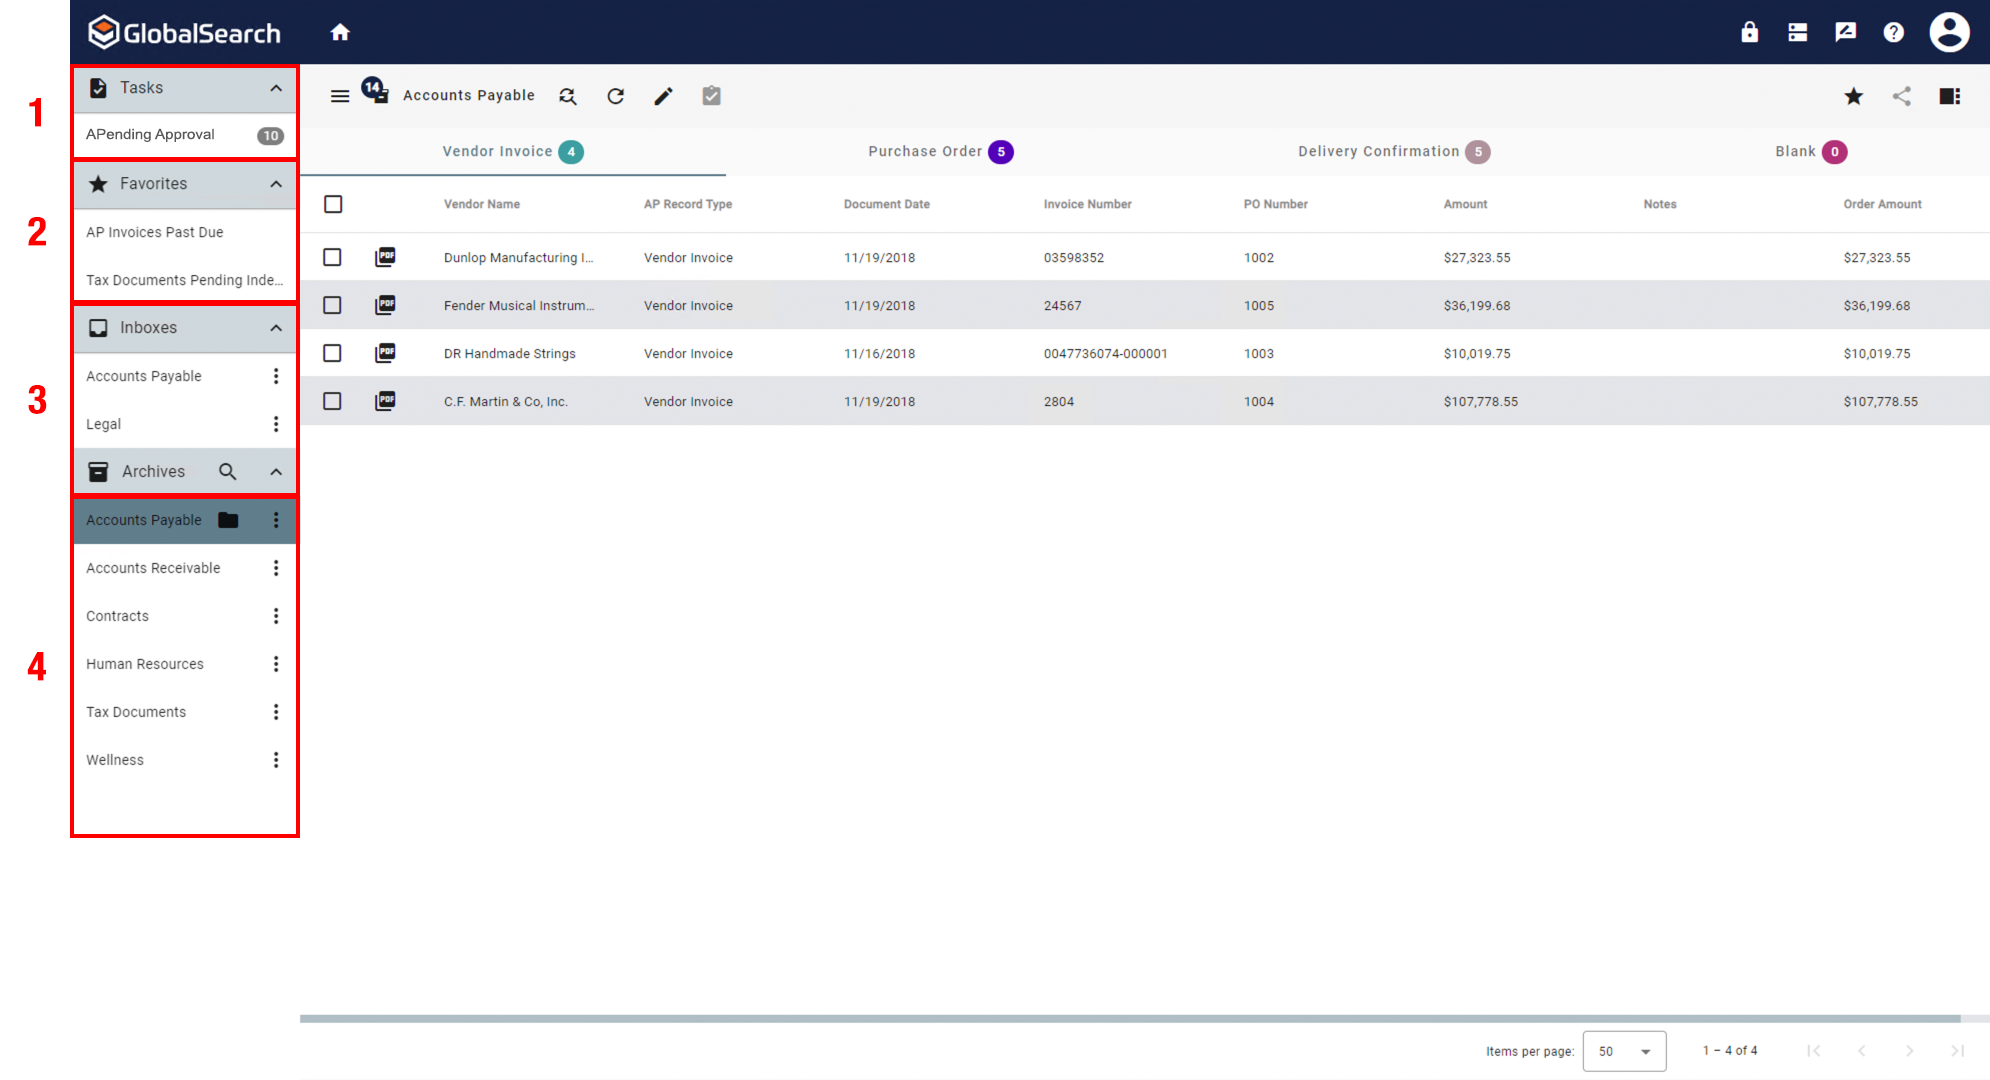This screenshot has height=1080, width=1990.
Task: Open the feedback speech-bubble icon in the header
Action: point(1845,31)
